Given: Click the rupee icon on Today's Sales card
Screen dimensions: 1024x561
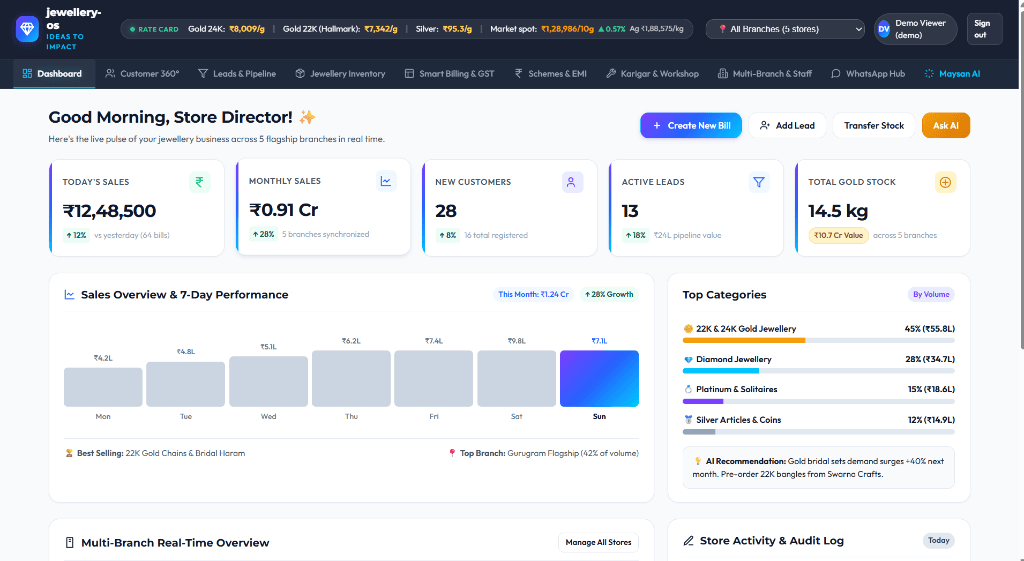Looking at the screenshot, I should point(200,182).
